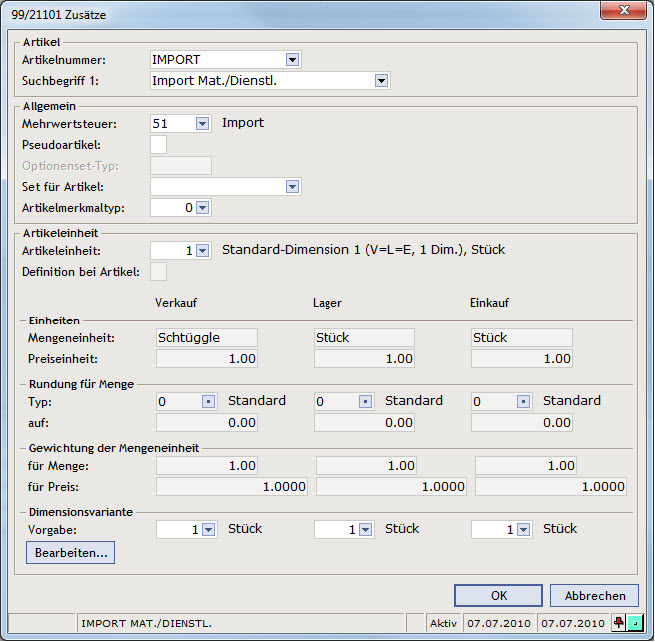Click the Abbrechen button
Screen dimensions: 655x642
coord(594,595)
